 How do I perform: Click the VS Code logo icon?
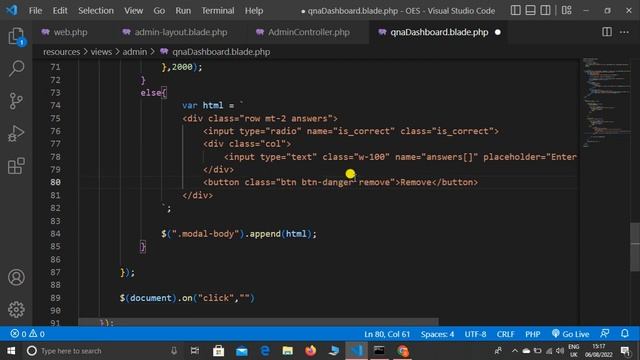point(11,10)
